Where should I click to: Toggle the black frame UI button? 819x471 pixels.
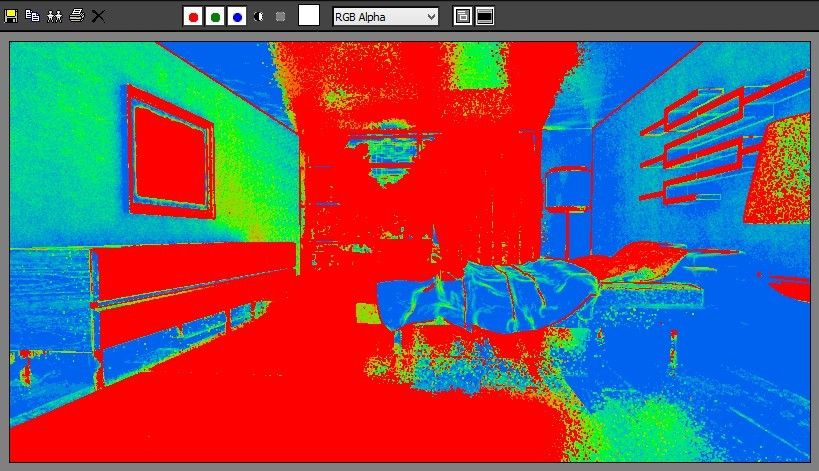[485, 16]
